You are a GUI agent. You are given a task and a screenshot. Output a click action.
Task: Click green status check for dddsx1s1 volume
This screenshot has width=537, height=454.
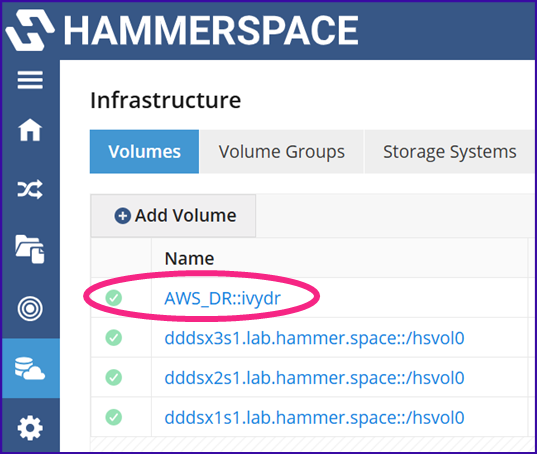point(114,417)
